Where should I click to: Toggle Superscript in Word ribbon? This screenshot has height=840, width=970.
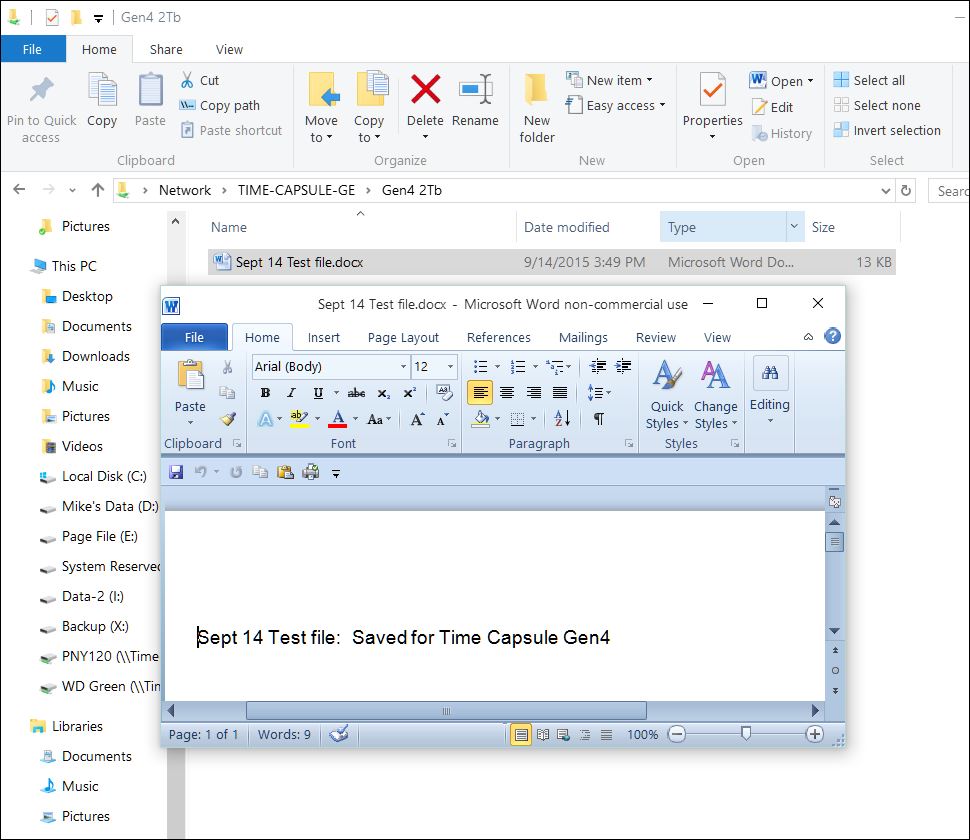click(410, 393)
